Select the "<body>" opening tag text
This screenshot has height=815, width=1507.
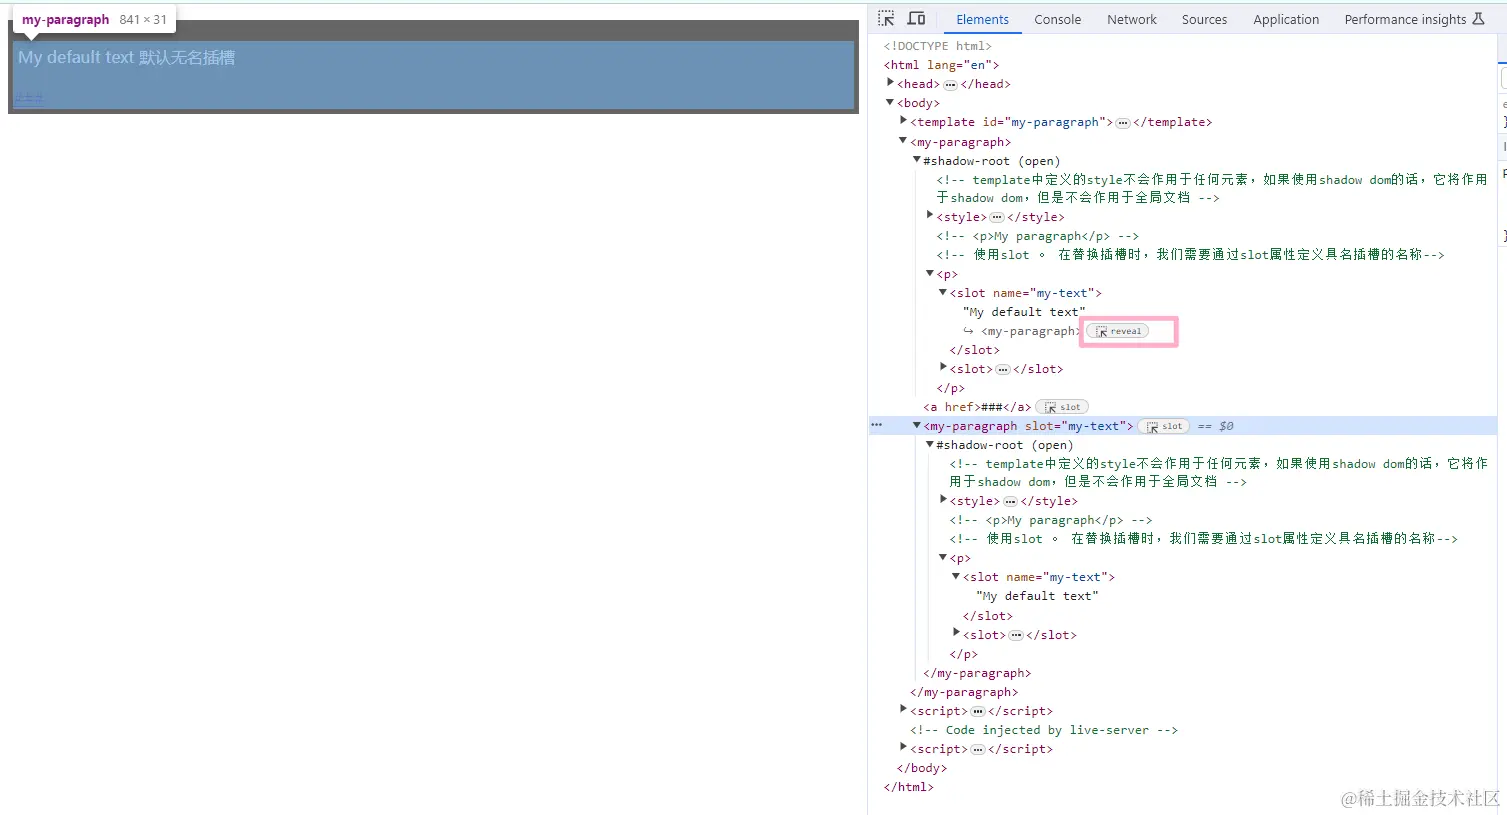click(x=918, y=103)
